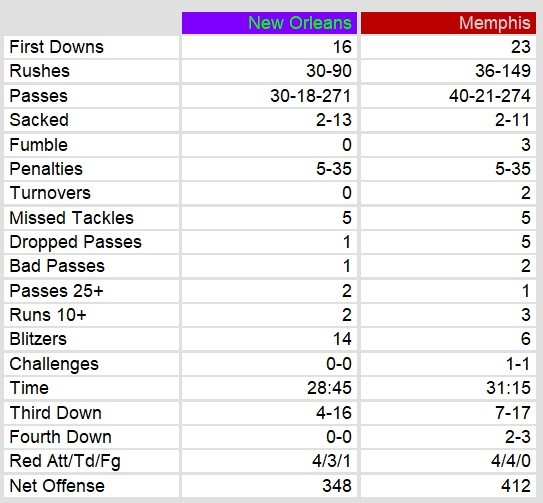Click Memphis Fourth Down value 2-3
Image resolution: width=543 pixels, height=503 pixels.
[x=517, y=437]
